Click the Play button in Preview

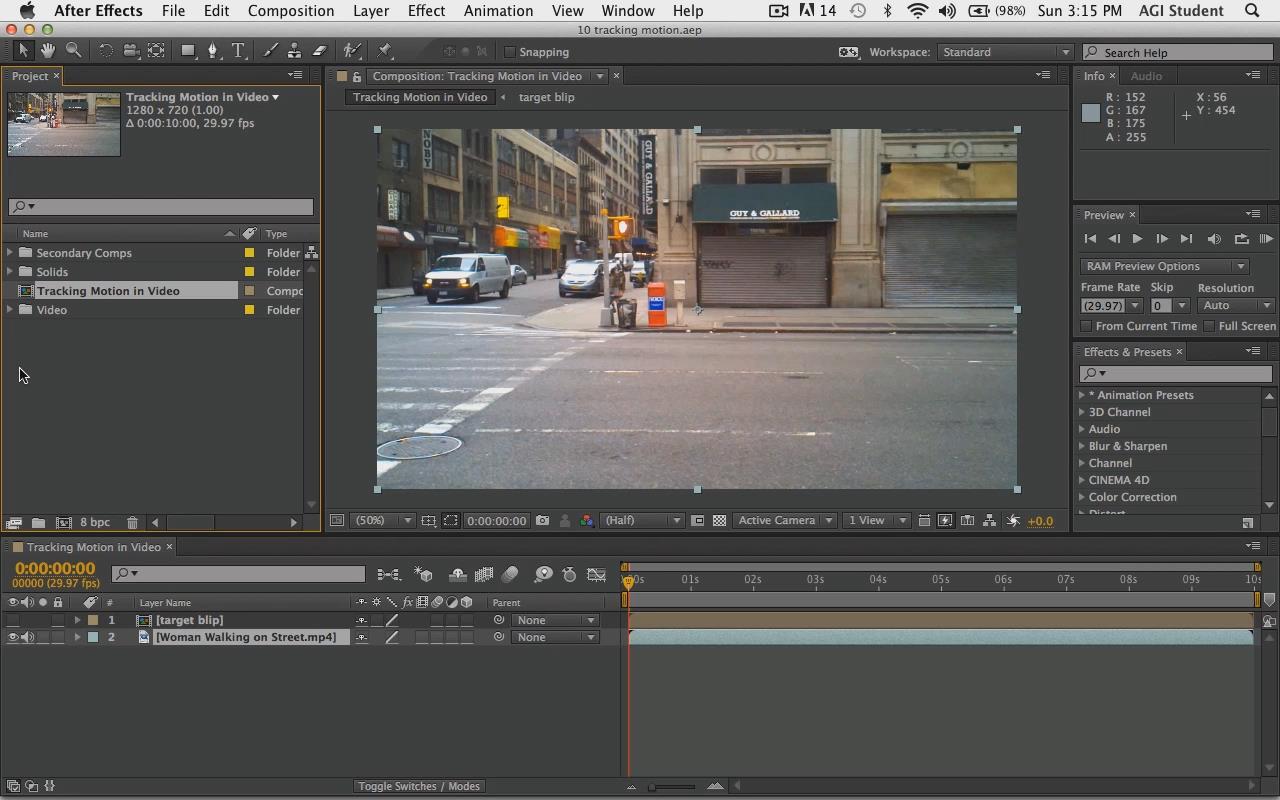pyautogui.click(x=1137, y=239)
